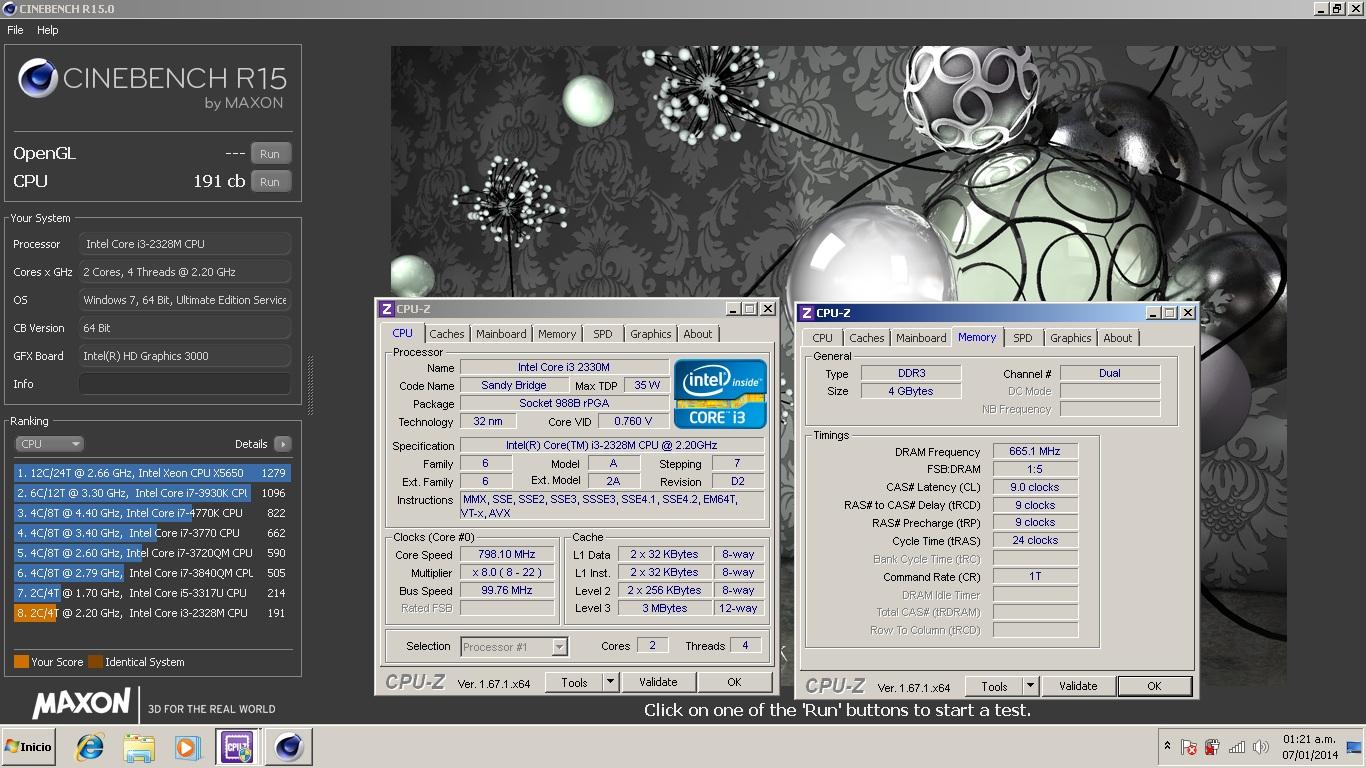This screenshot has width=1366, height=768.
Task: Switch to Graphics tab in right CPU-Z window
Action: tap(1071, 338)
